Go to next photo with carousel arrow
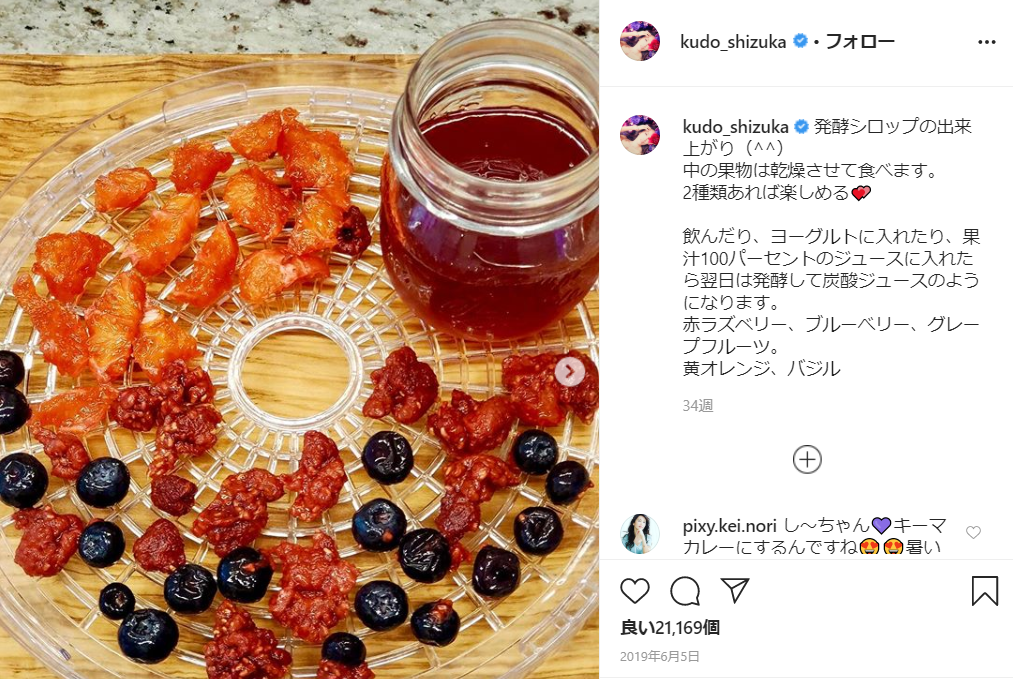 tap(570, 371)
